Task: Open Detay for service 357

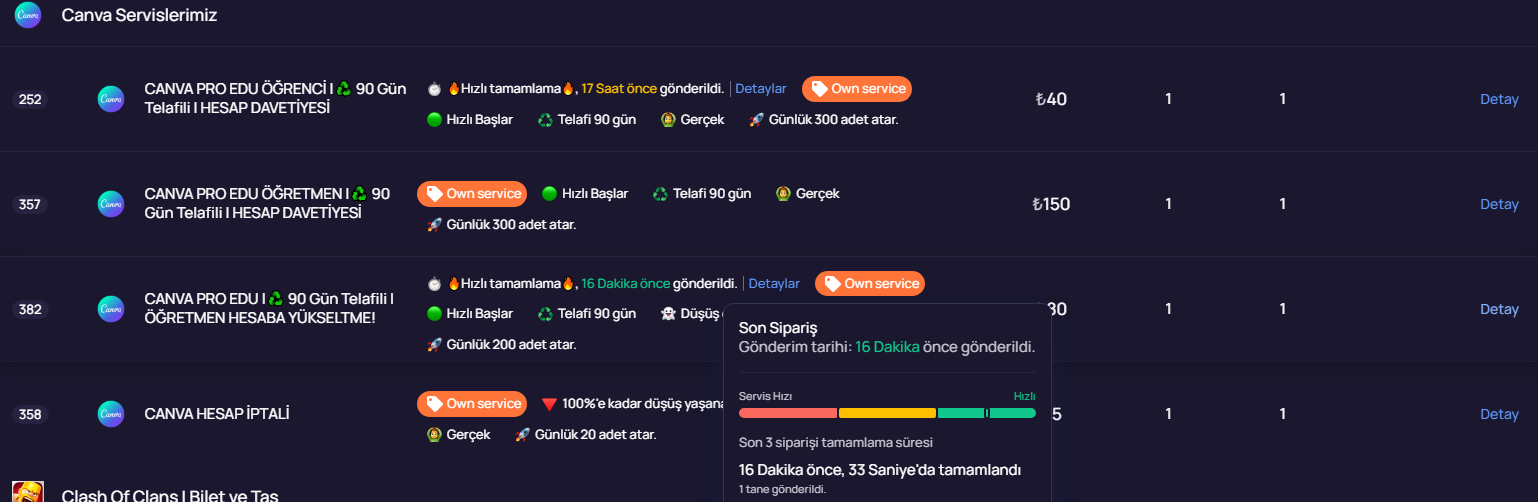Action: click(x=1499, y=204)
